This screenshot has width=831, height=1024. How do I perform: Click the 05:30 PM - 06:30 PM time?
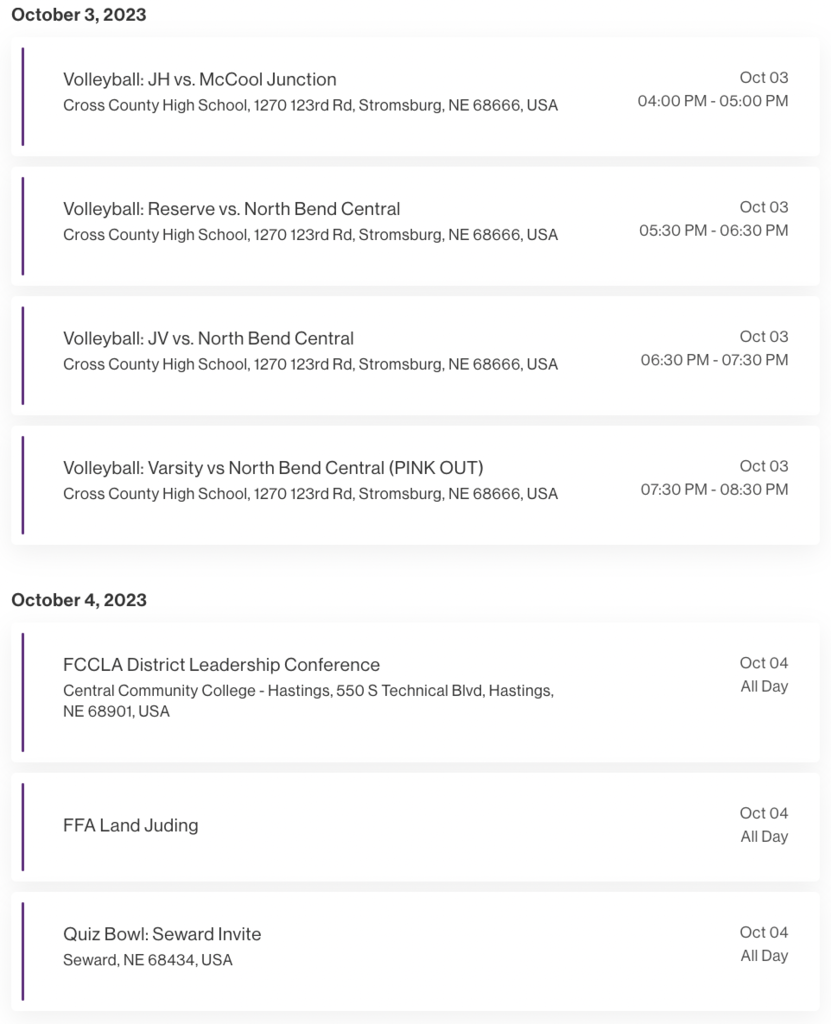pos(713,231)
